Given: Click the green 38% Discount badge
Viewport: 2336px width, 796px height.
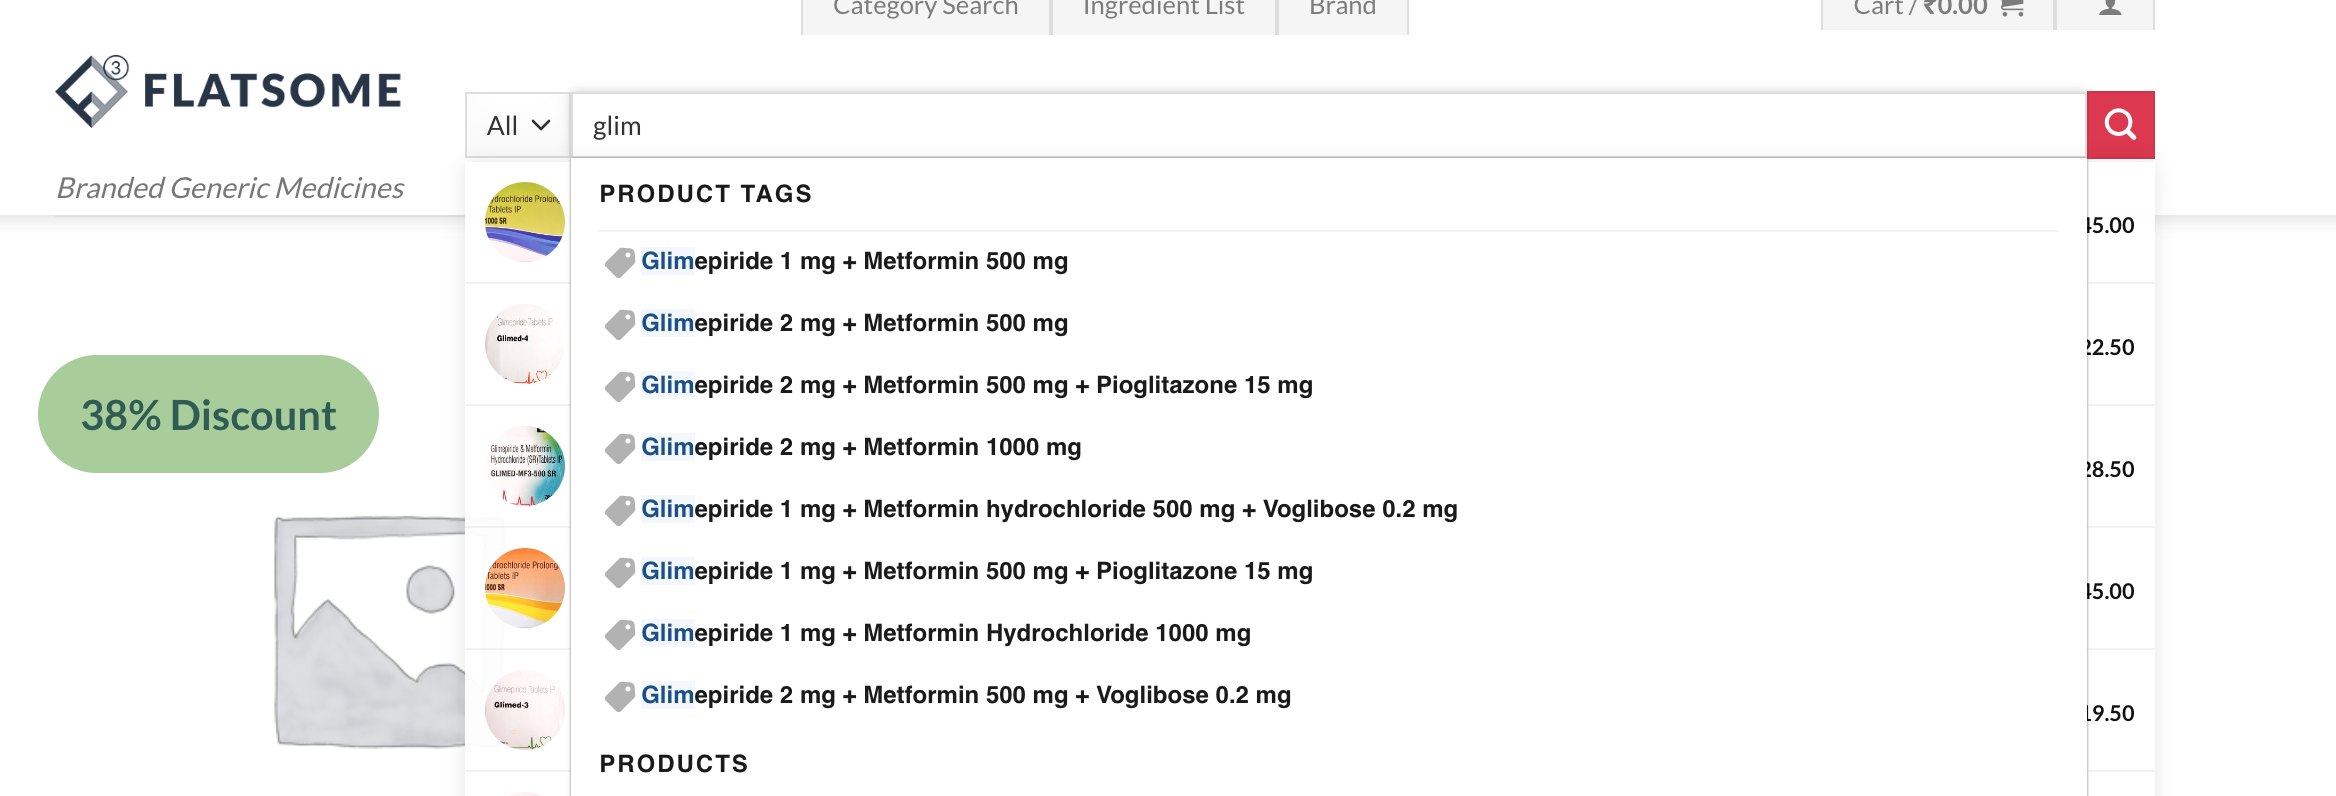Looking at the screenshot, I should click(x=208, y=413).
